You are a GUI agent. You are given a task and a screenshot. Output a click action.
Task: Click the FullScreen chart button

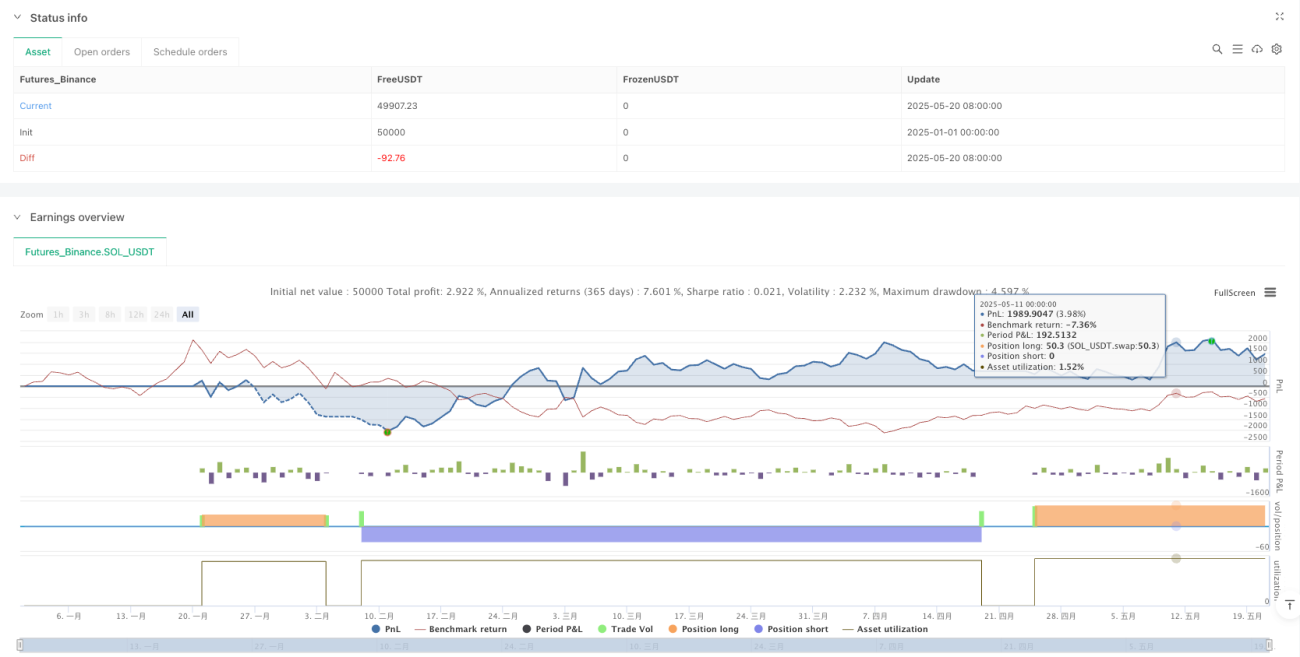[x=1234, y=293]
